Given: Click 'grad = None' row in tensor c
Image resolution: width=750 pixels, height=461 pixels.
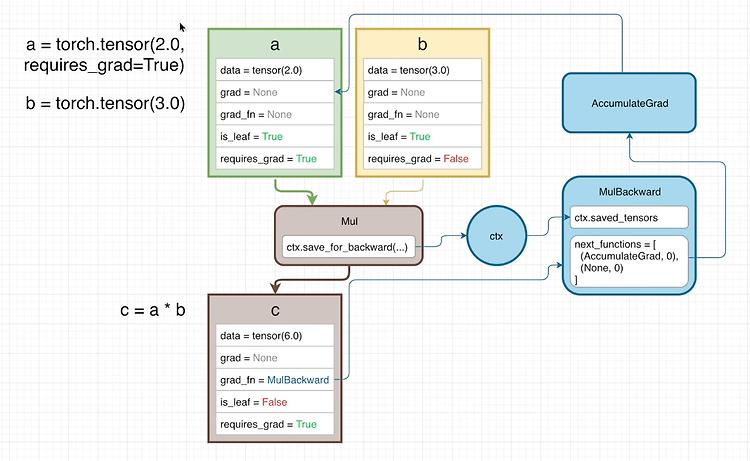Looking at the screenshot, I should click(x=275, y=357).
